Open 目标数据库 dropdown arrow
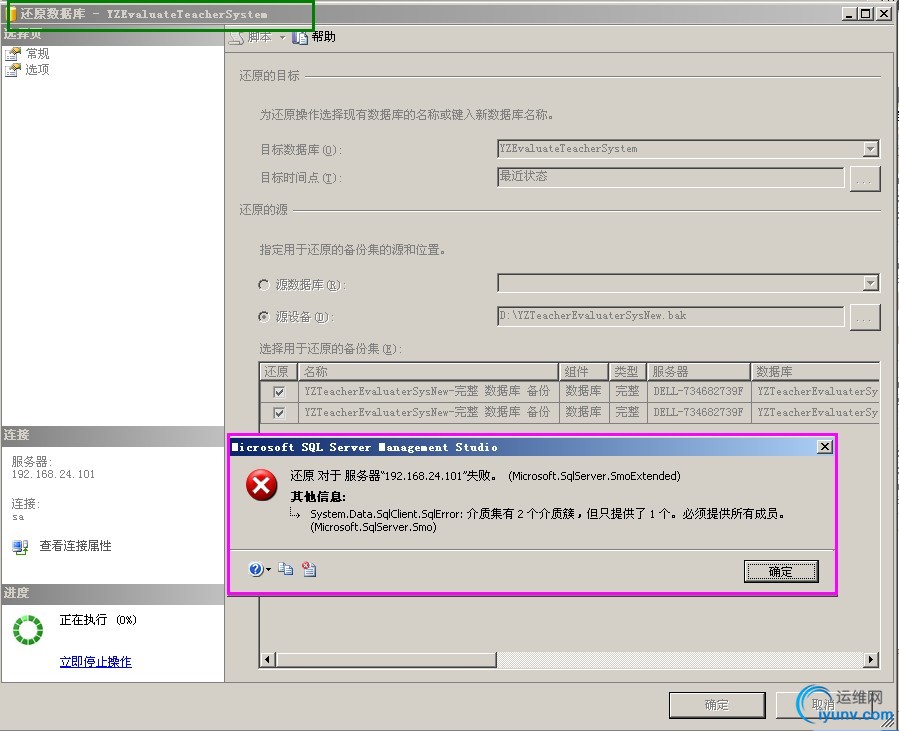899x731 pixels. pos(870,149)
